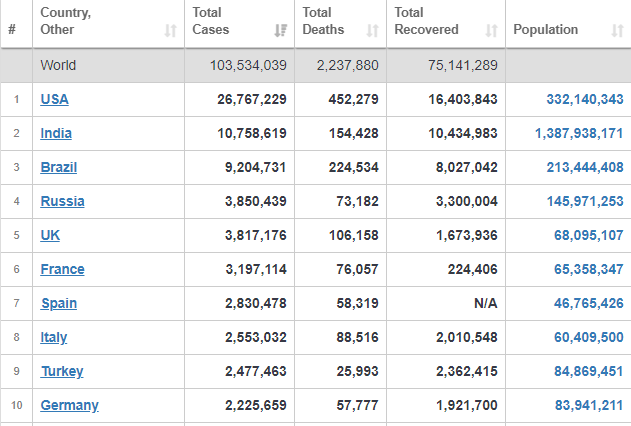Open the UK country link
Screen dimensions: 631x426
click(x=50, y=235)
